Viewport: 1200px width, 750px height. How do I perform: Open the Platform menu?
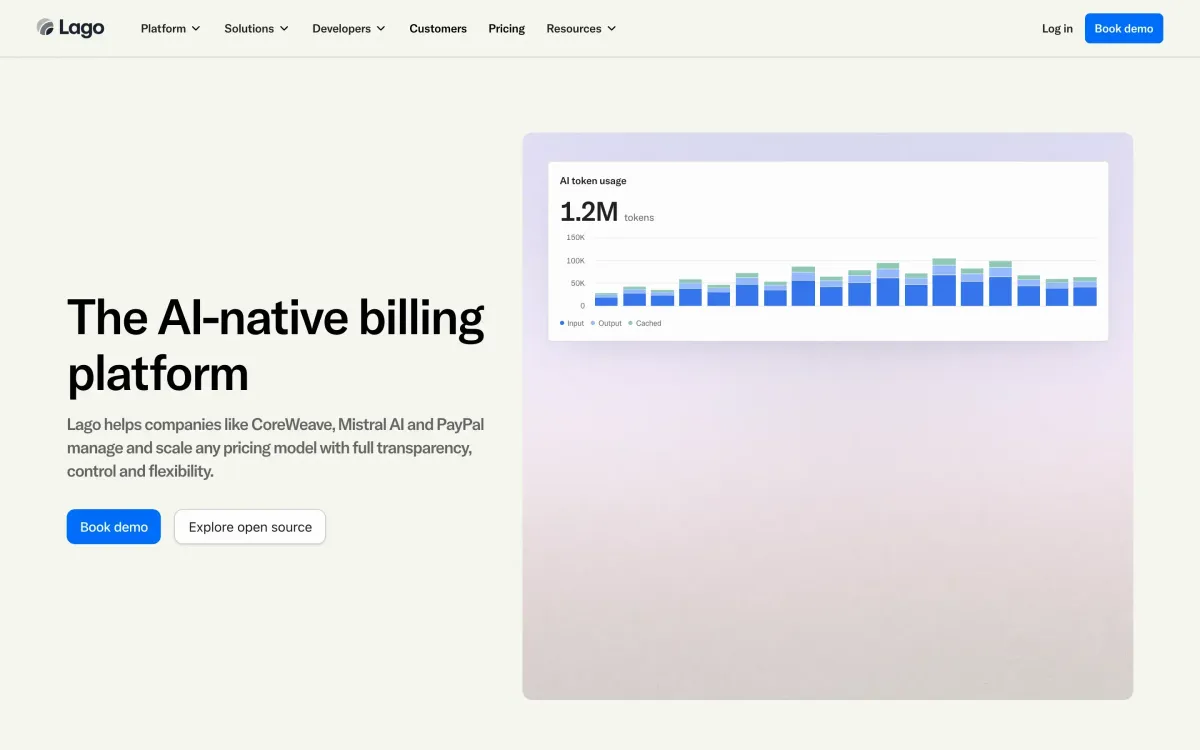(170, 28)
